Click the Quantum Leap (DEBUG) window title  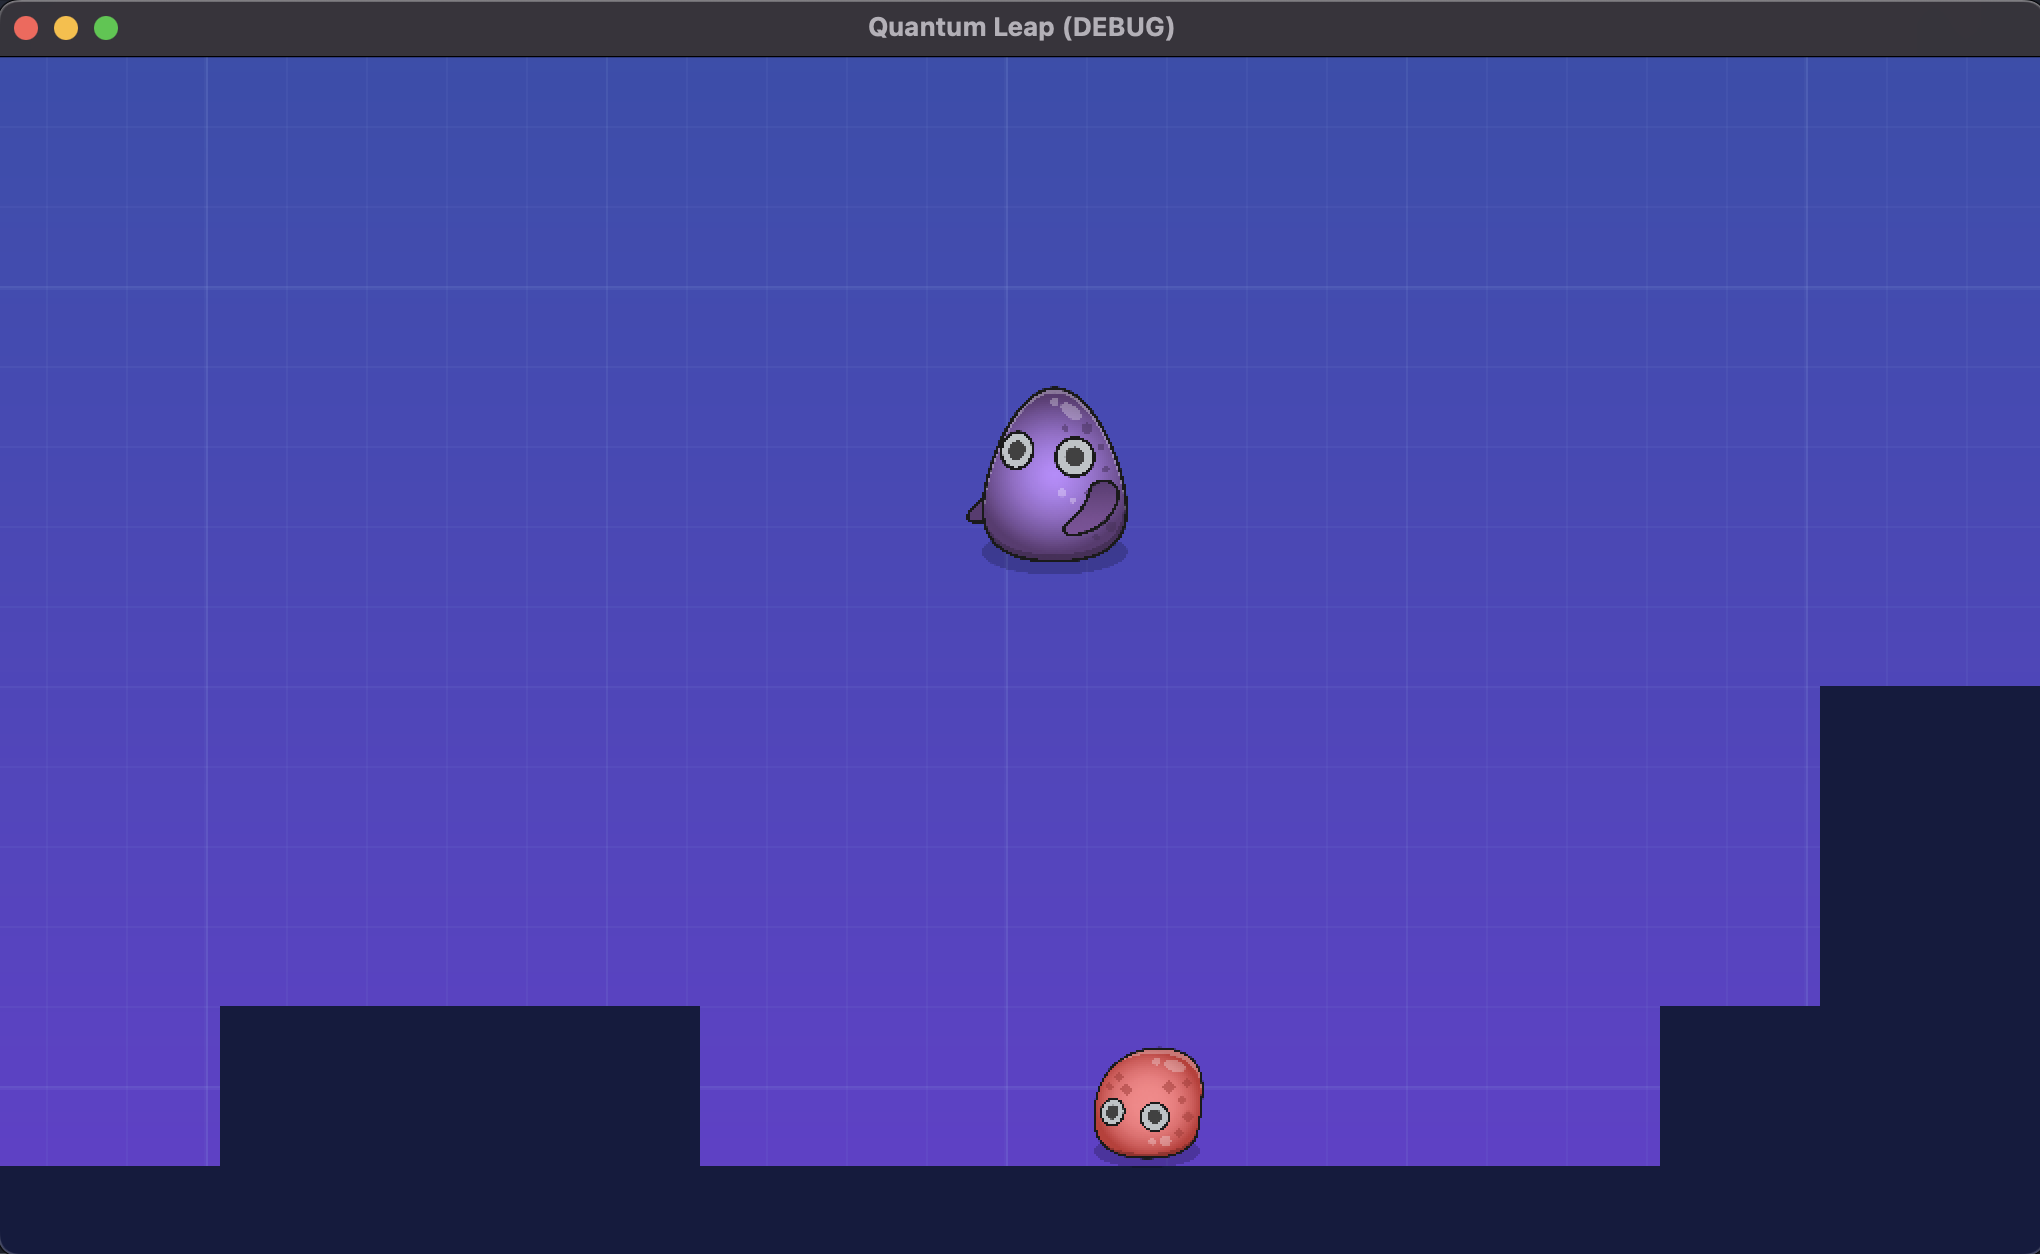coord(1020,27)
